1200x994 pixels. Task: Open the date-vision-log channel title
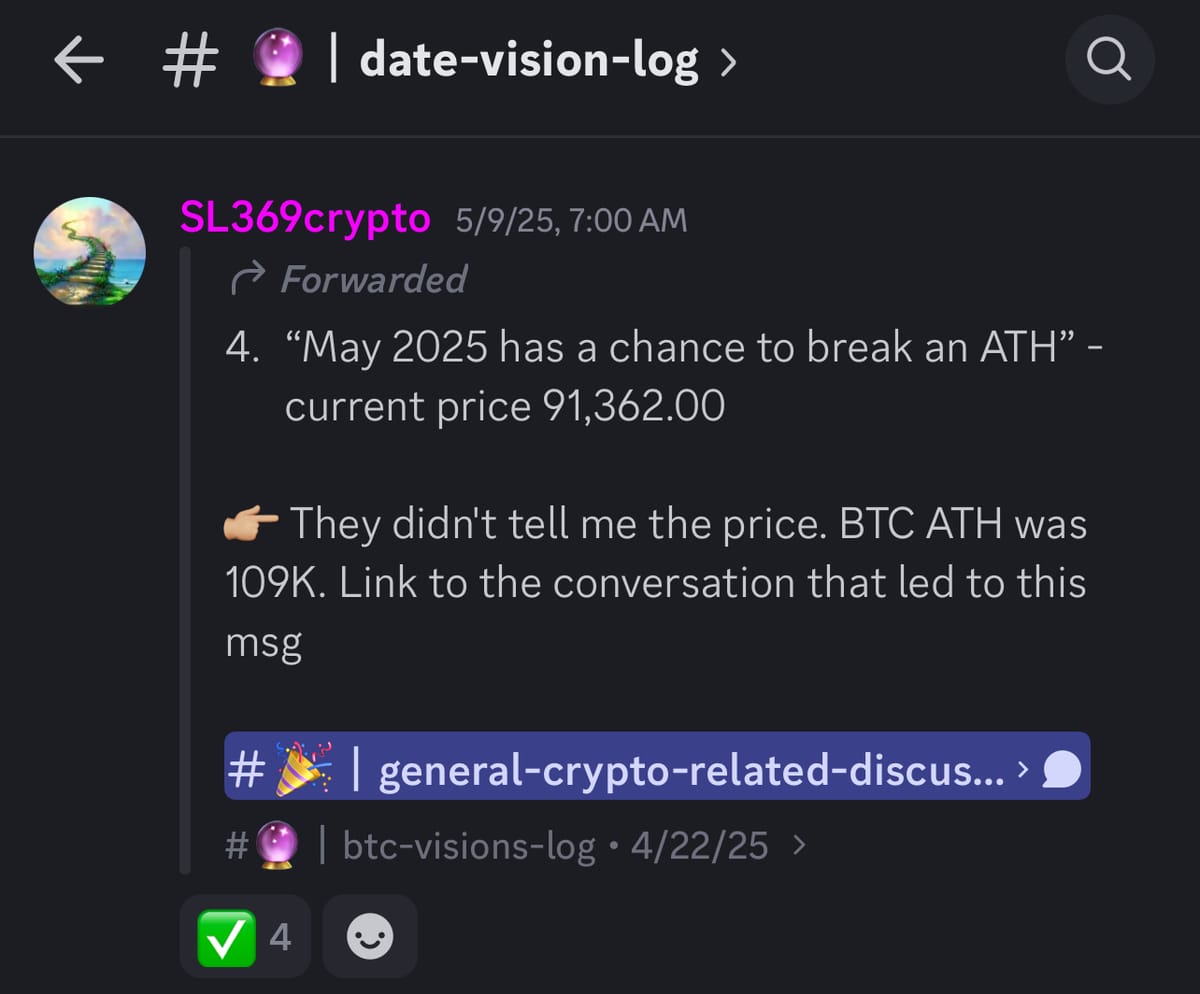point(529,62)
